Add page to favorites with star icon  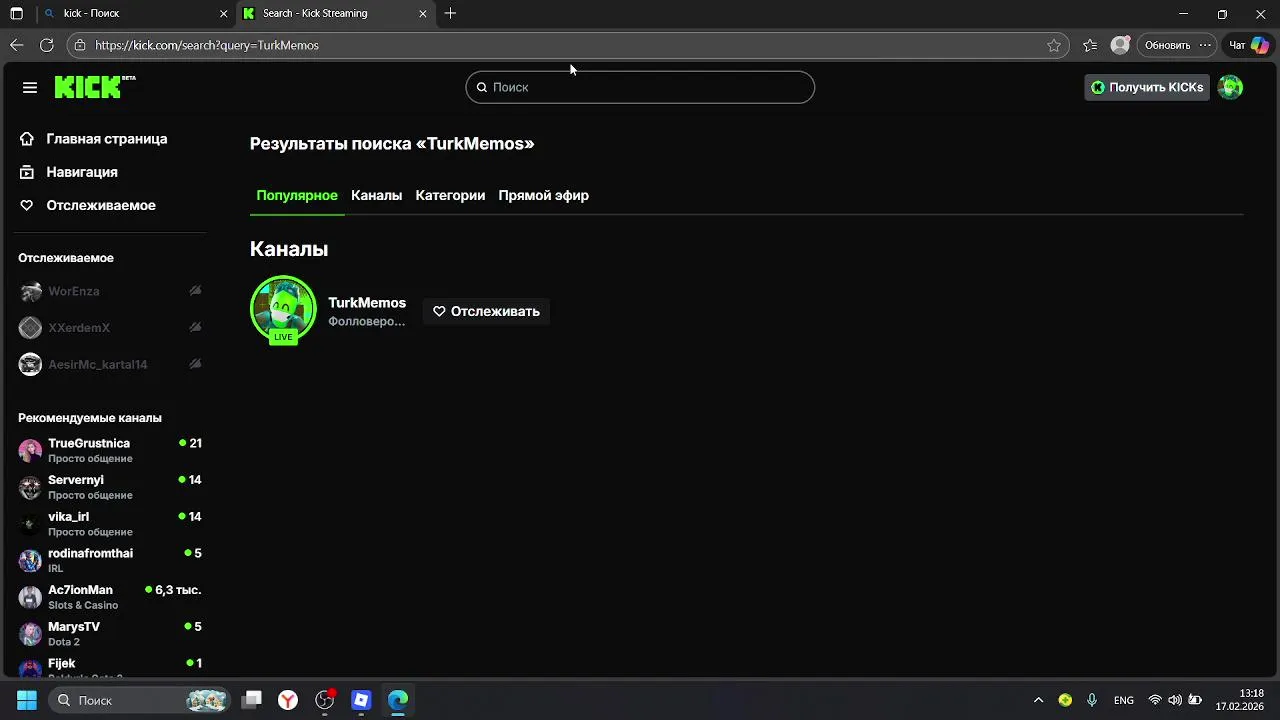click(x=1054, y=45)
